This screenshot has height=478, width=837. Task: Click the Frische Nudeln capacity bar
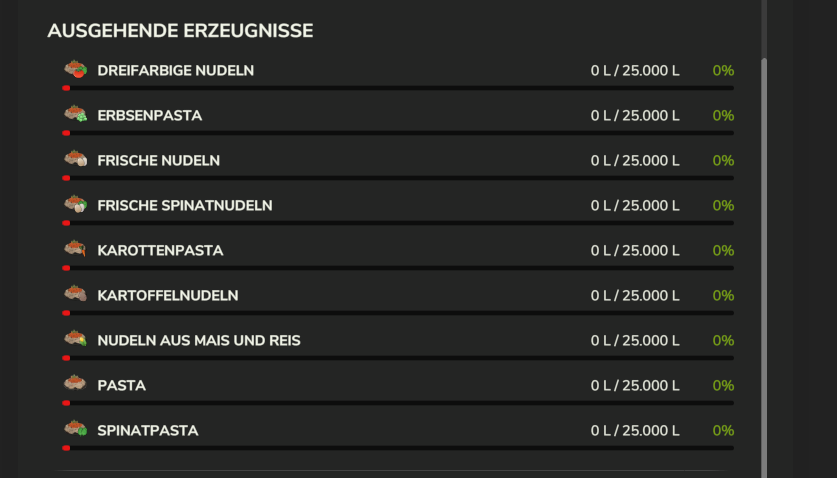(398, 178)
